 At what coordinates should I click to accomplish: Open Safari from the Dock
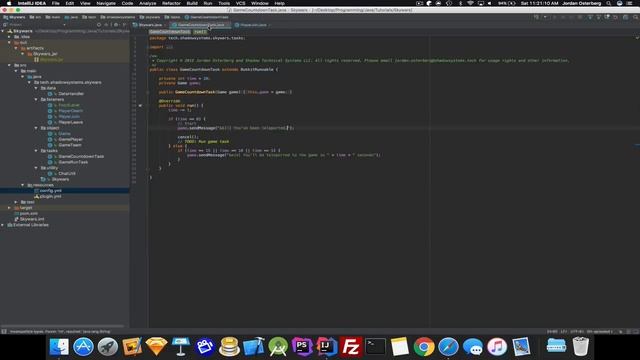pos(448,347)
